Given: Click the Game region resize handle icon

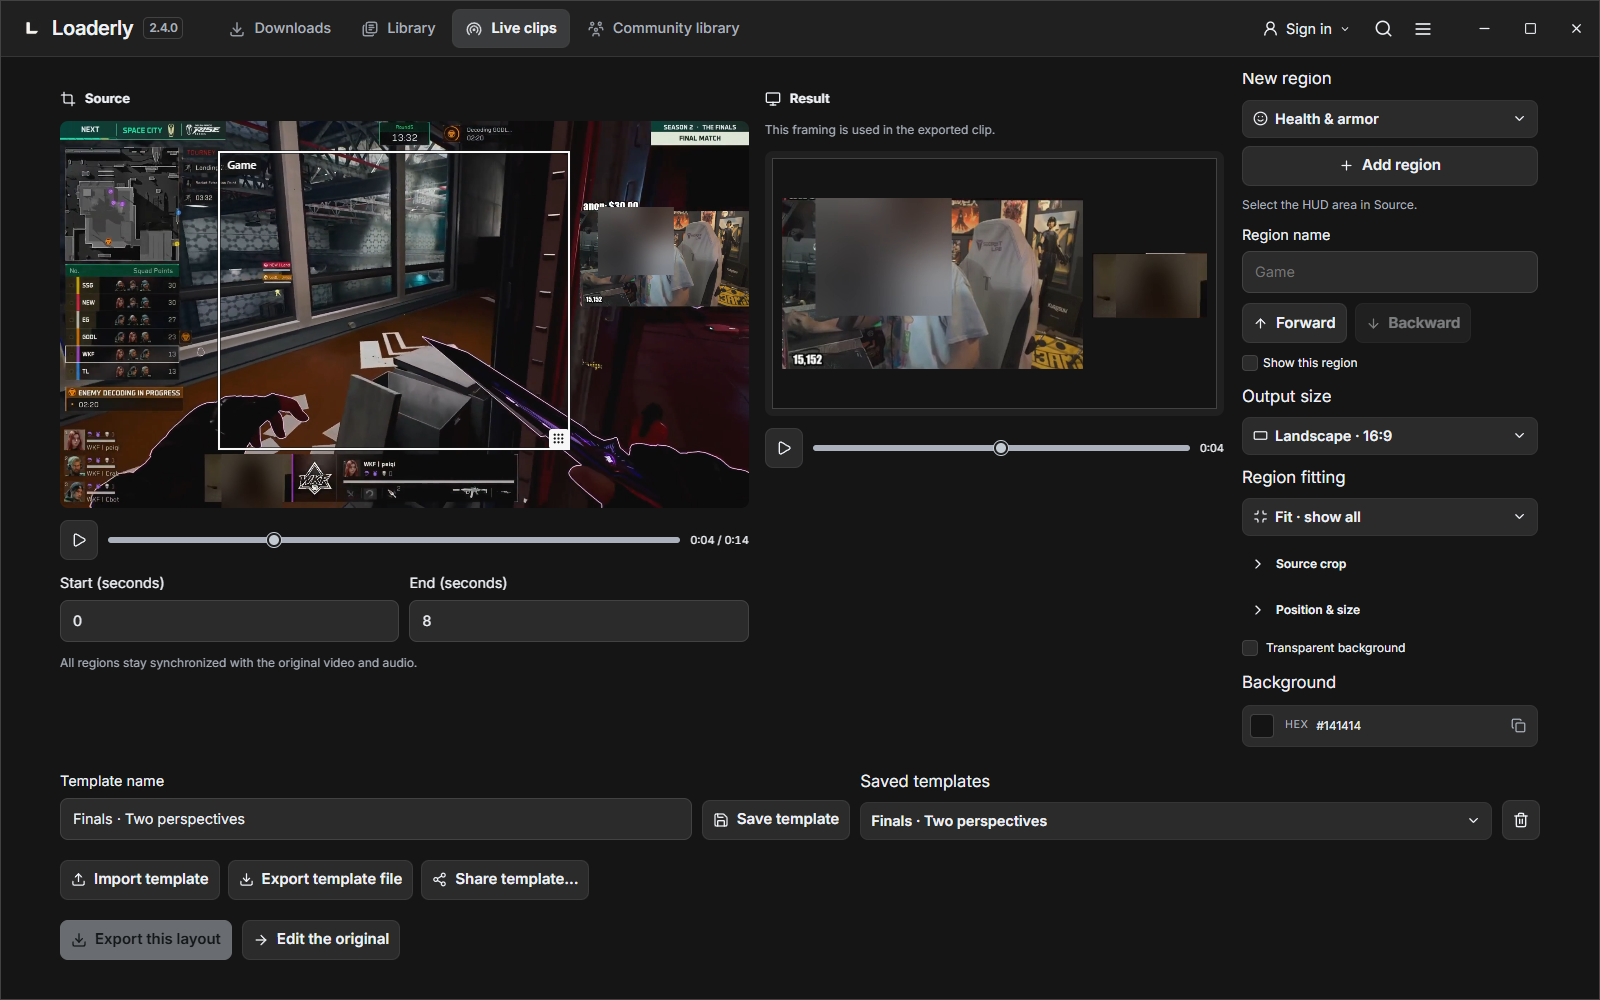Looking at the screenshot, I should tap(559, 438).
